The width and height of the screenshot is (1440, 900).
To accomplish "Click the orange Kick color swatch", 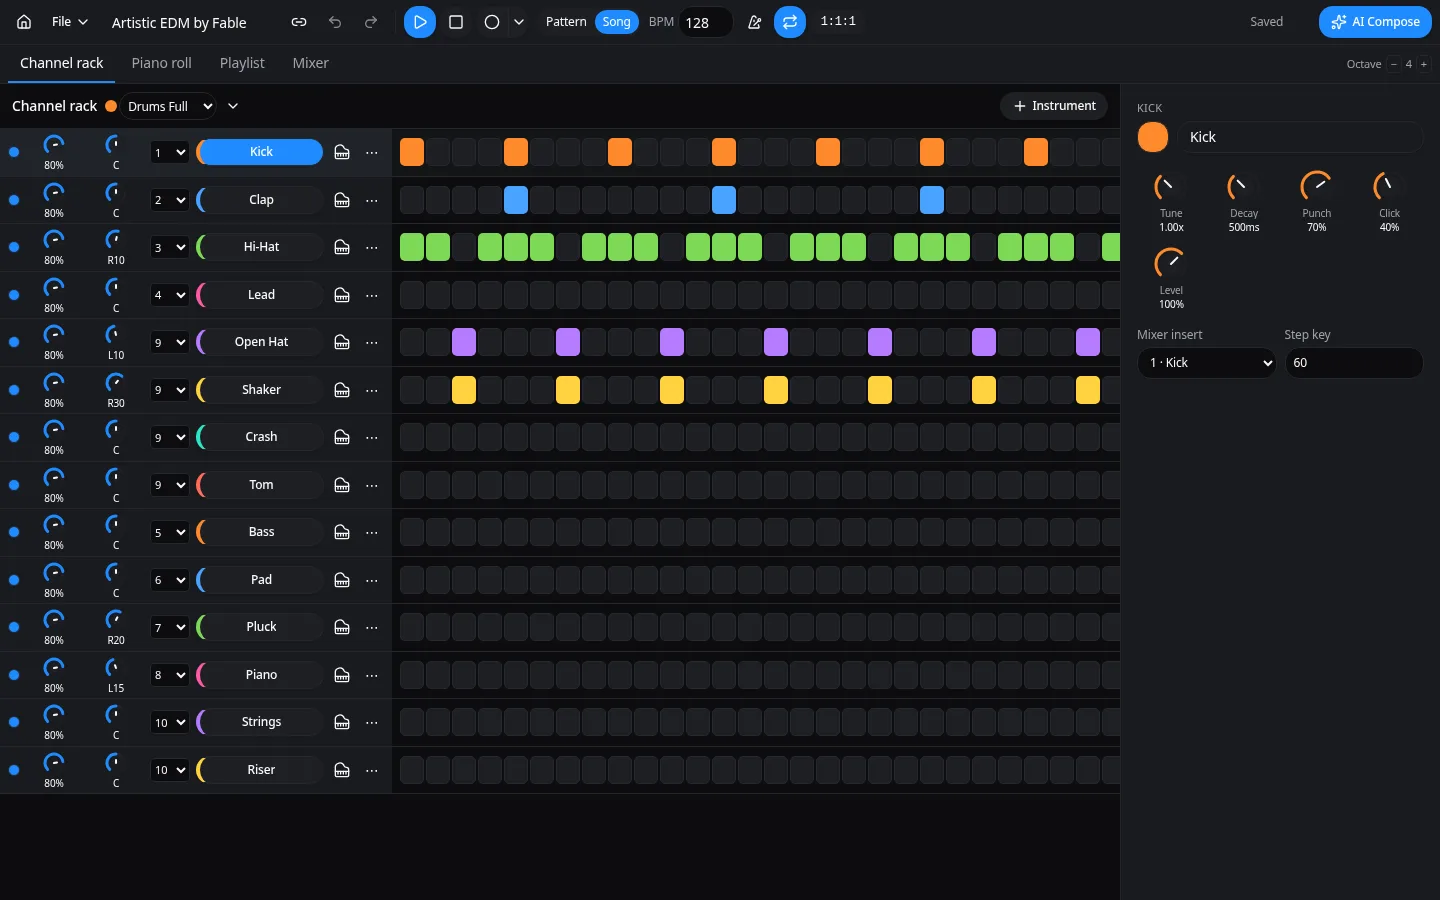I will click(x=1153, y=137).
